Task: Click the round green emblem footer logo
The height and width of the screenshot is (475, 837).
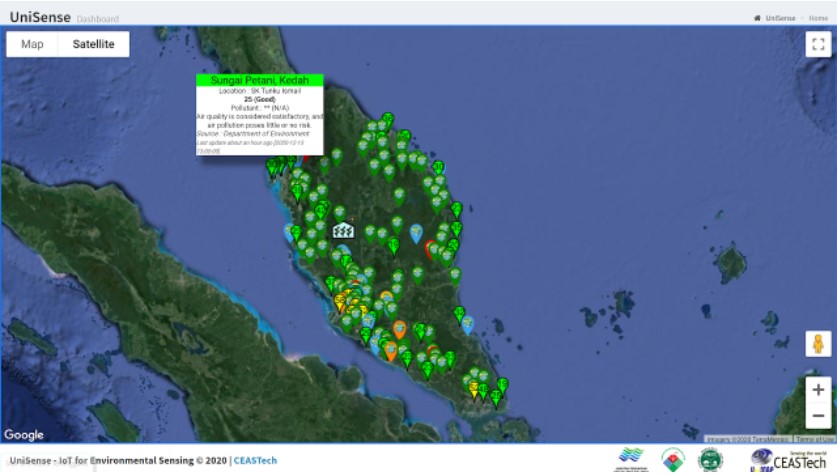Action: (x=710, y=460)
